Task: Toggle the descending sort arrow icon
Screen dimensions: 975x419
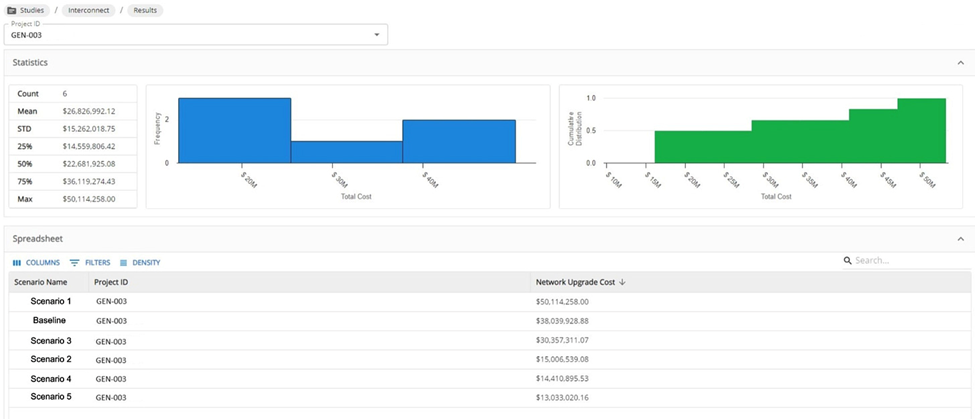Action: [622, 282]
